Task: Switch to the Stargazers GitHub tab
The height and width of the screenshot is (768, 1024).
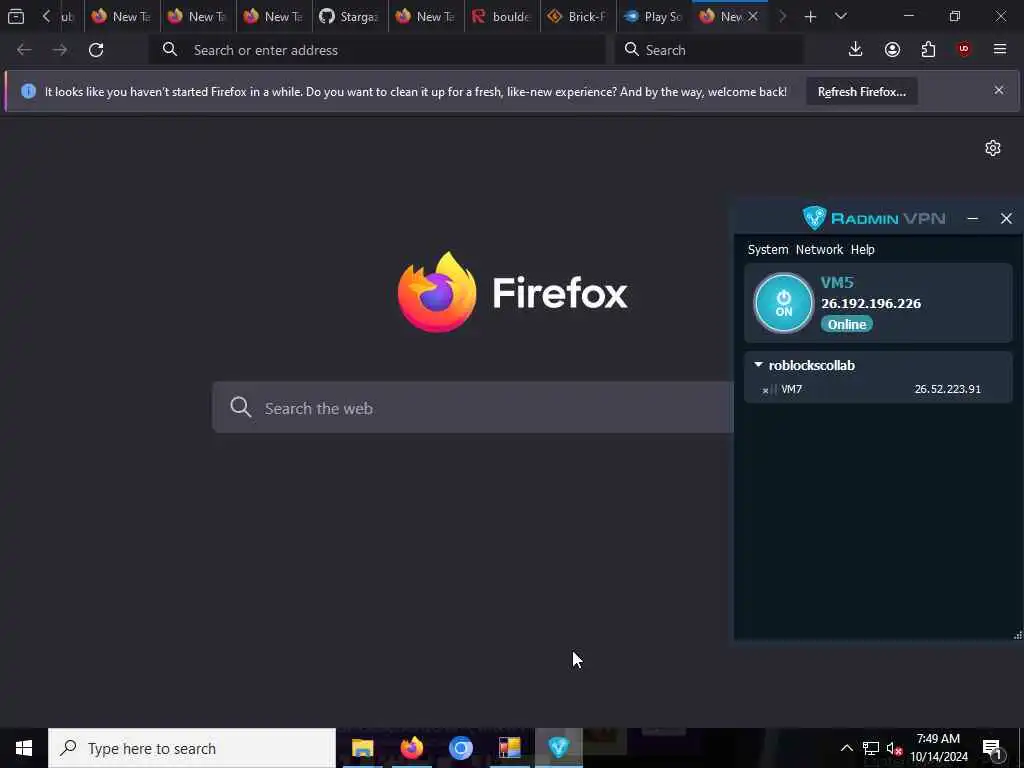Action: point(349,16)
